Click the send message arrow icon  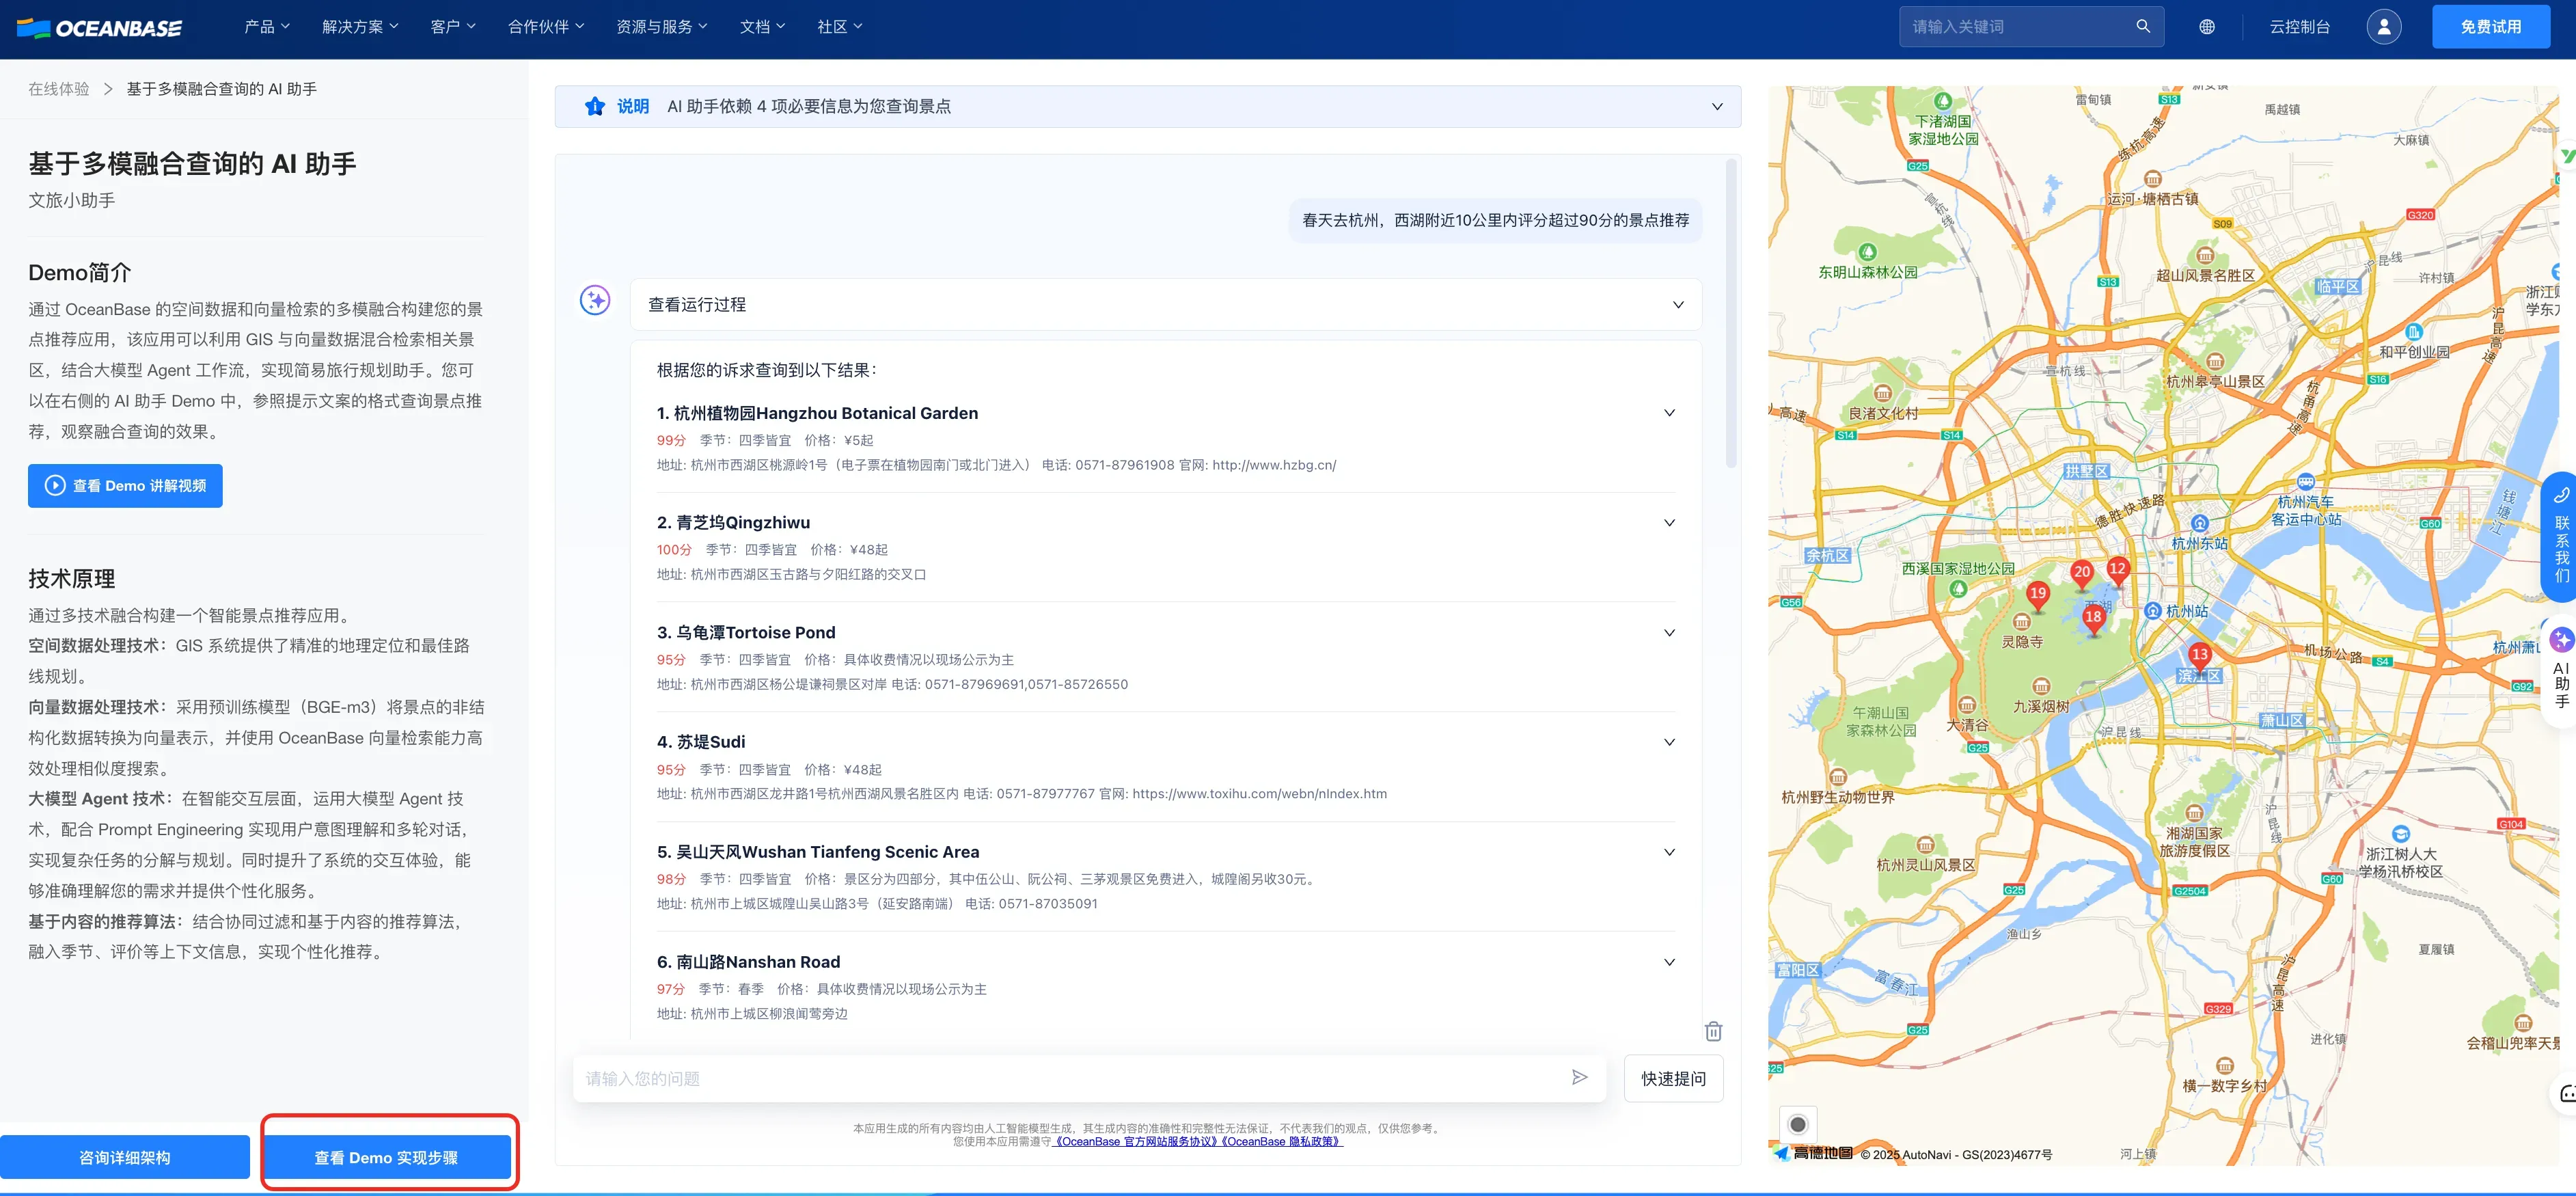tap(1579, 1077)
